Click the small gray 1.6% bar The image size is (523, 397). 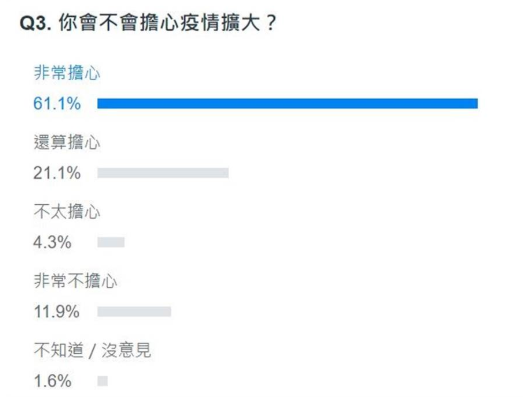(x=102, y=381)
